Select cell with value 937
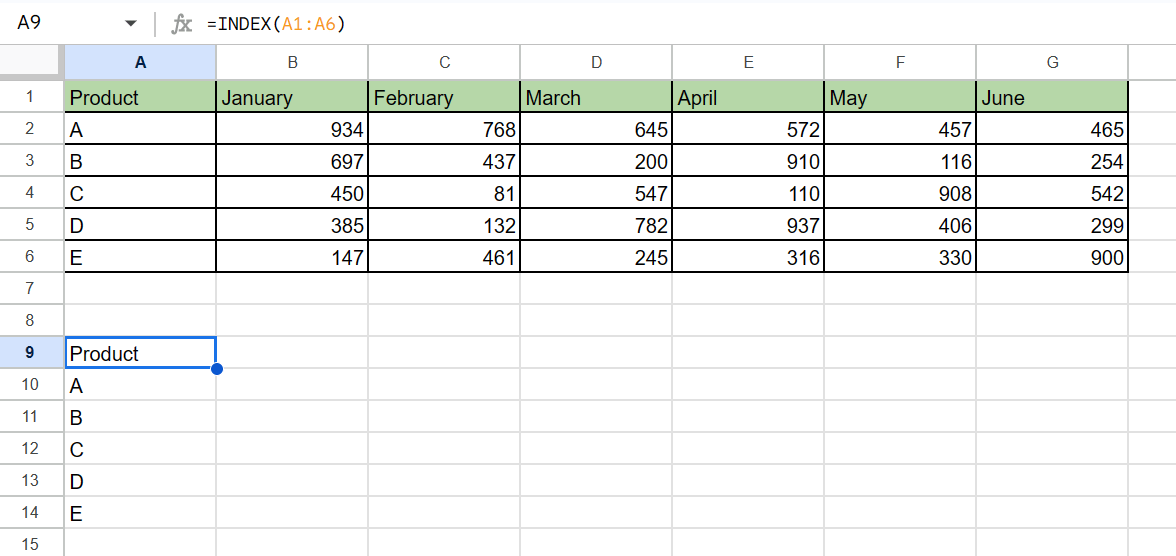The width and height of the screenshot is (1176, 556). [x=748, y=225]
